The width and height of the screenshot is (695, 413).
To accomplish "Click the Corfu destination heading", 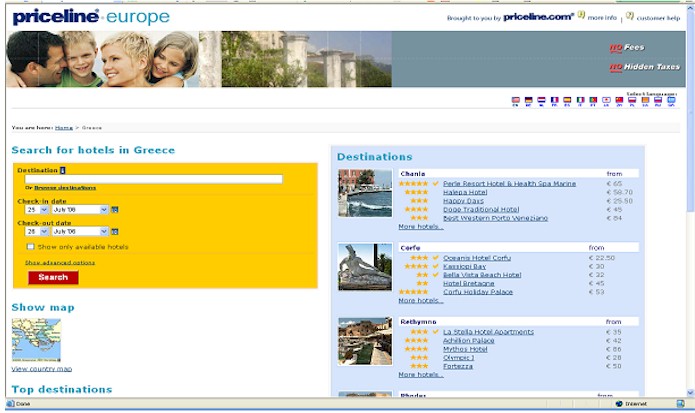I will click(410, 248).
